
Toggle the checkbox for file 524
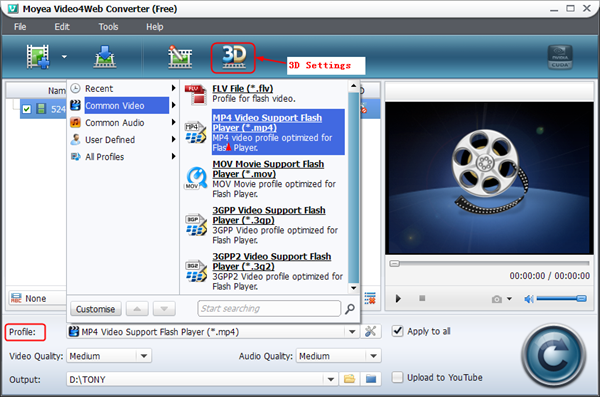(x=26, y=109)
